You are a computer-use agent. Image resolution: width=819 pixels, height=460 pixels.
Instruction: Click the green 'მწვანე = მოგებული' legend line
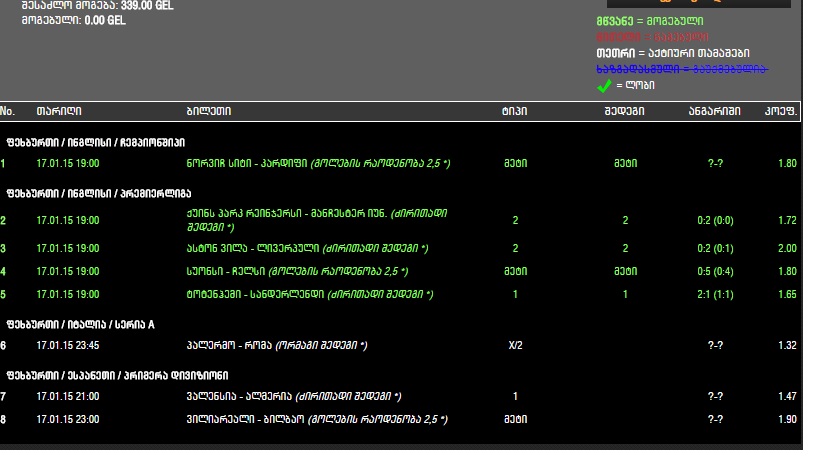point(650,21)
